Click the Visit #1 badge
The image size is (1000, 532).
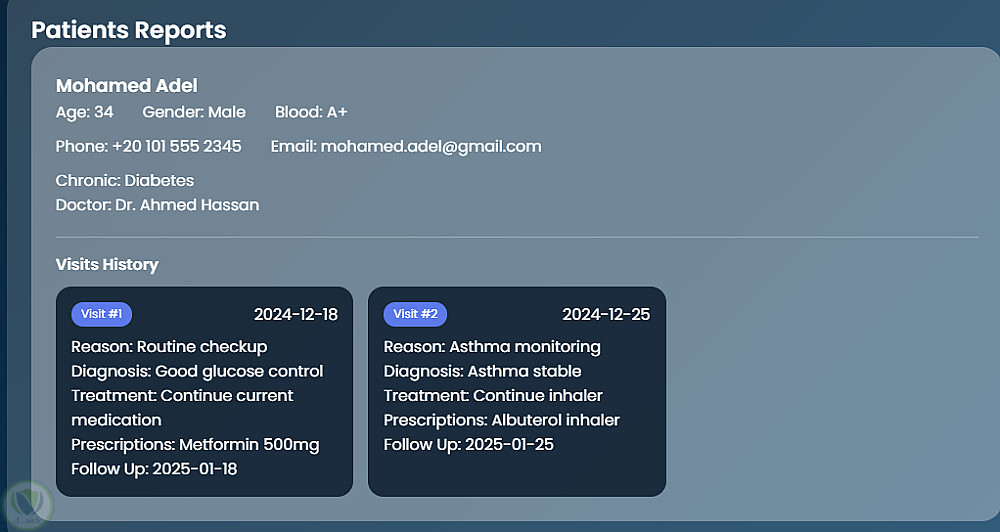[x=101, y=314]
